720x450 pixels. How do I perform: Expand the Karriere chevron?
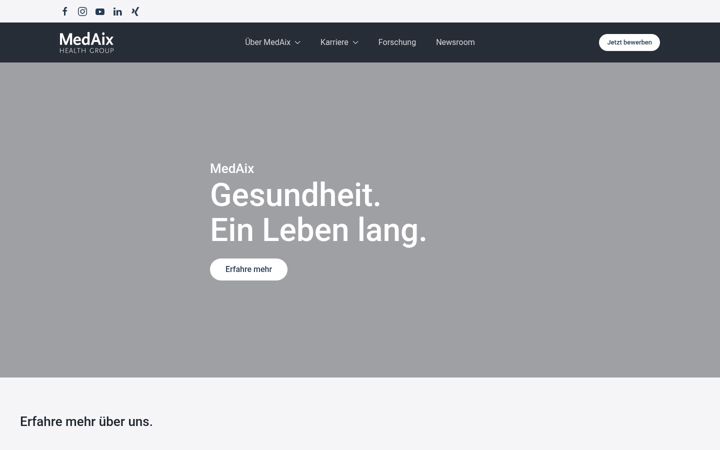[355, 43]
